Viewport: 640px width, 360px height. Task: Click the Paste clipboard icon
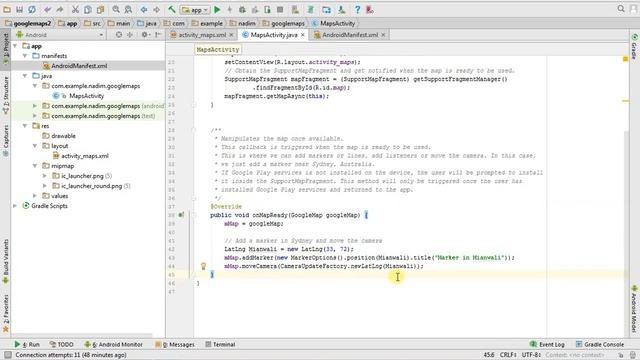point(100,9)
